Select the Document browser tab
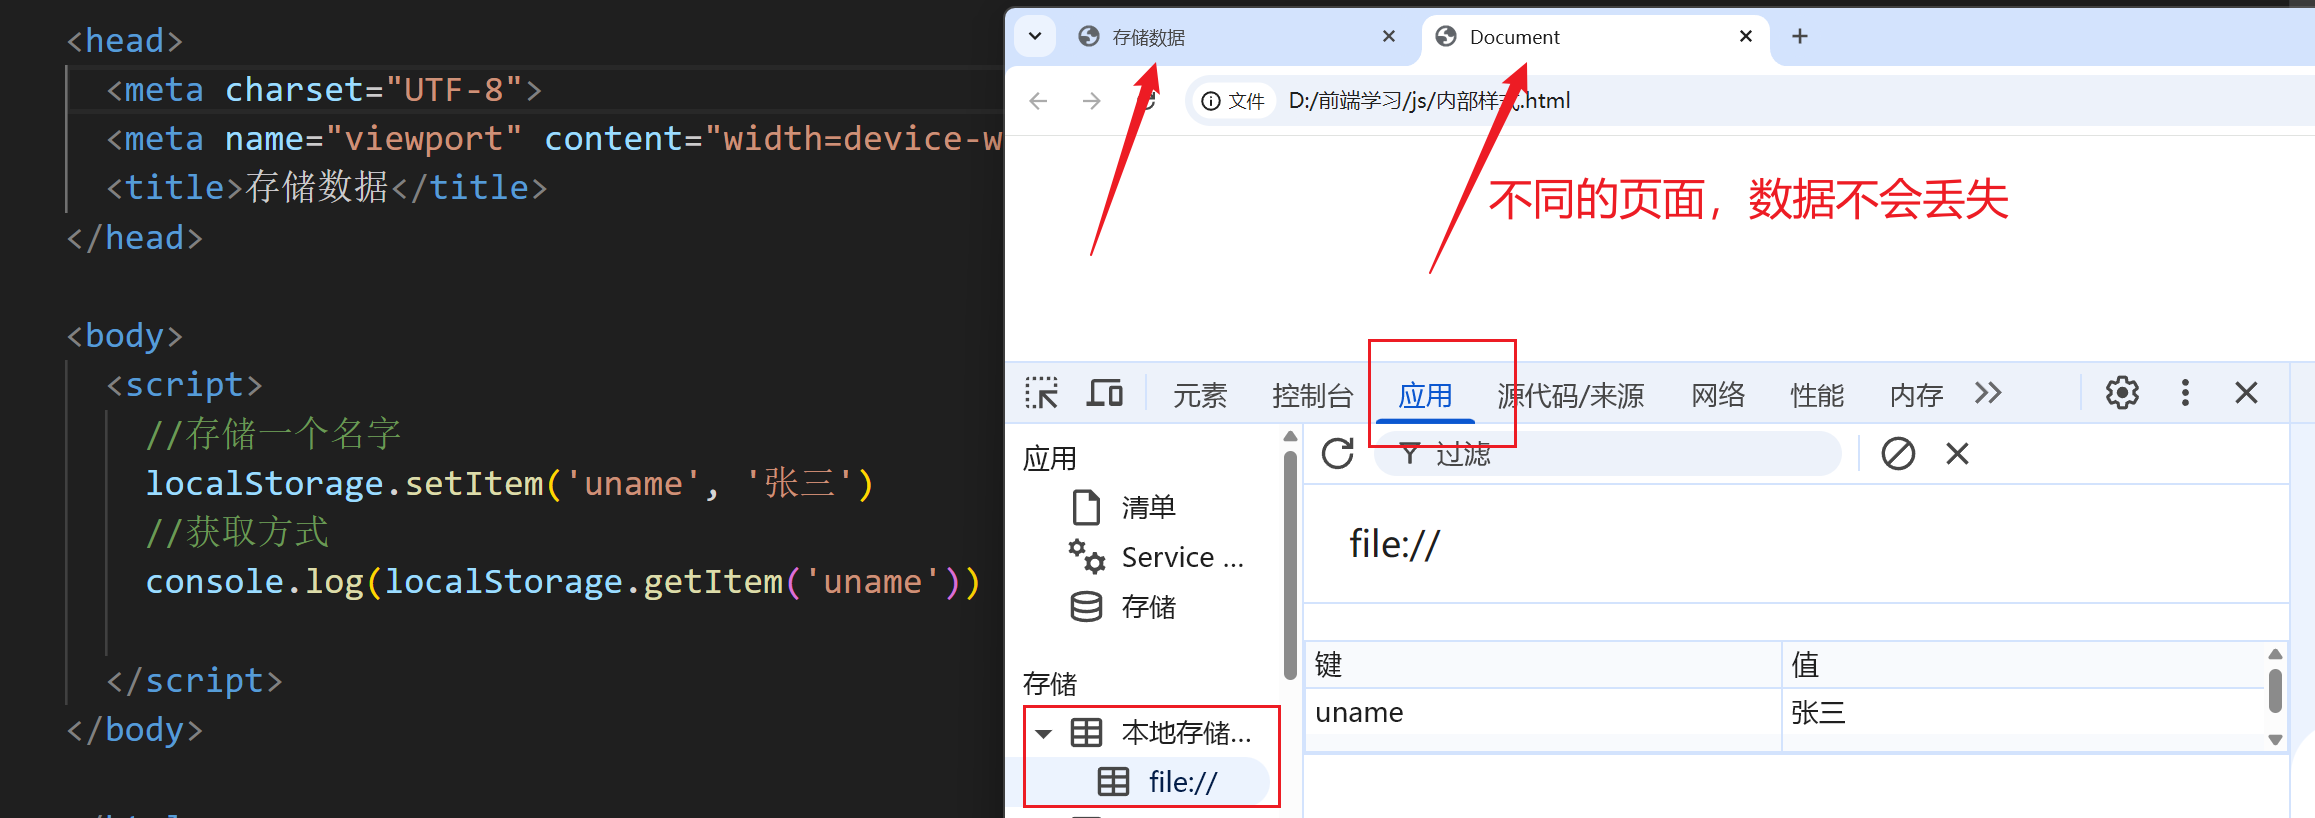 click(1594, 37)
